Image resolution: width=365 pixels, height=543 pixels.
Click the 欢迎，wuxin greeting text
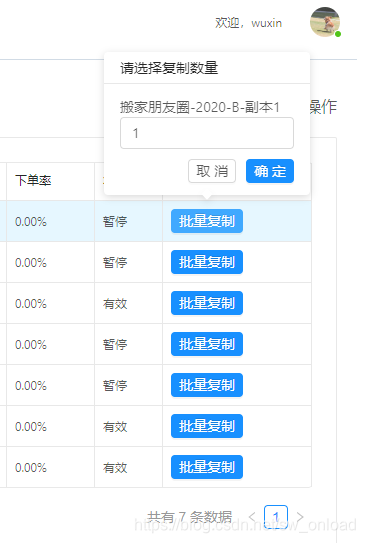[x=248, y=23]
